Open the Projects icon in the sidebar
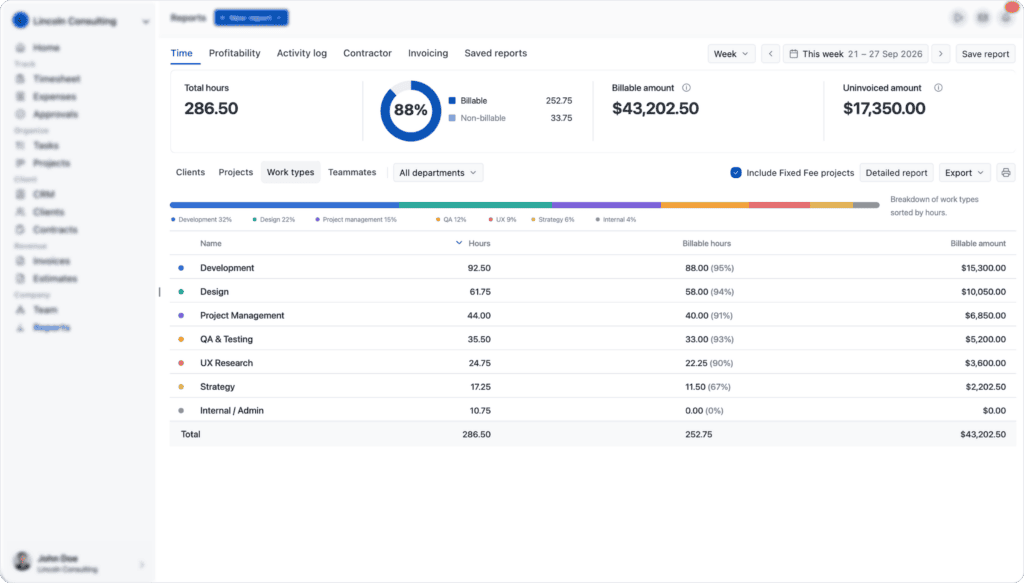Image resolution: width=1024 pixels, height=583 pixels. [20, 163]
